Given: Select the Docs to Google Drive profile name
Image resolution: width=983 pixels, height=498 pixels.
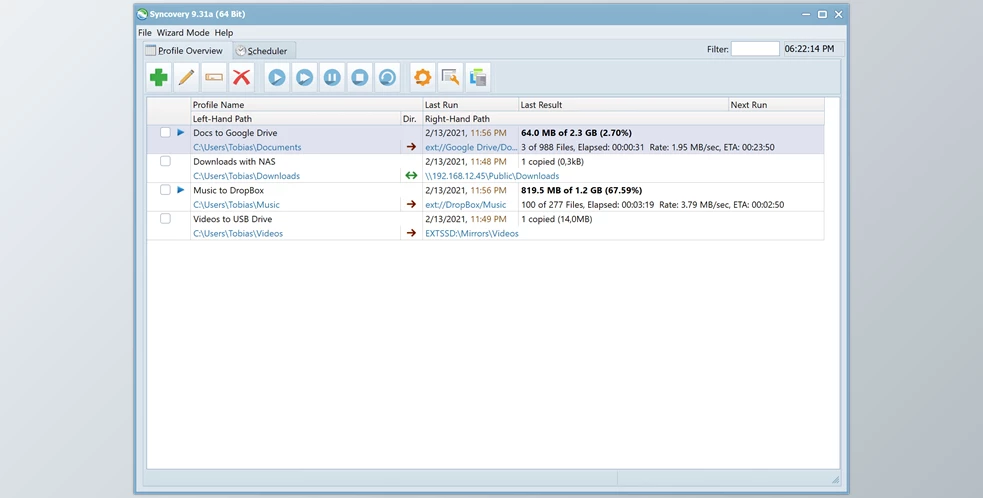Looking at the screenshot, I should (235, 132).
